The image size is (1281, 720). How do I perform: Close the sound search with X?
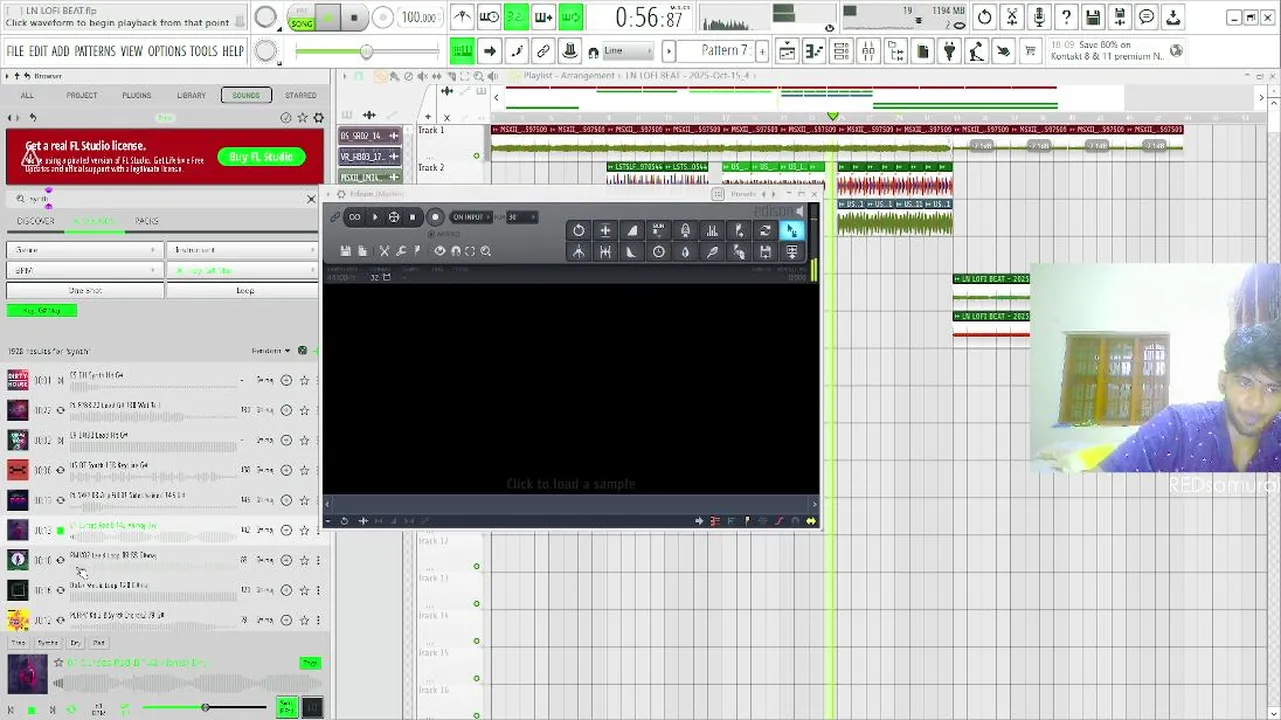tap(310, 199)
